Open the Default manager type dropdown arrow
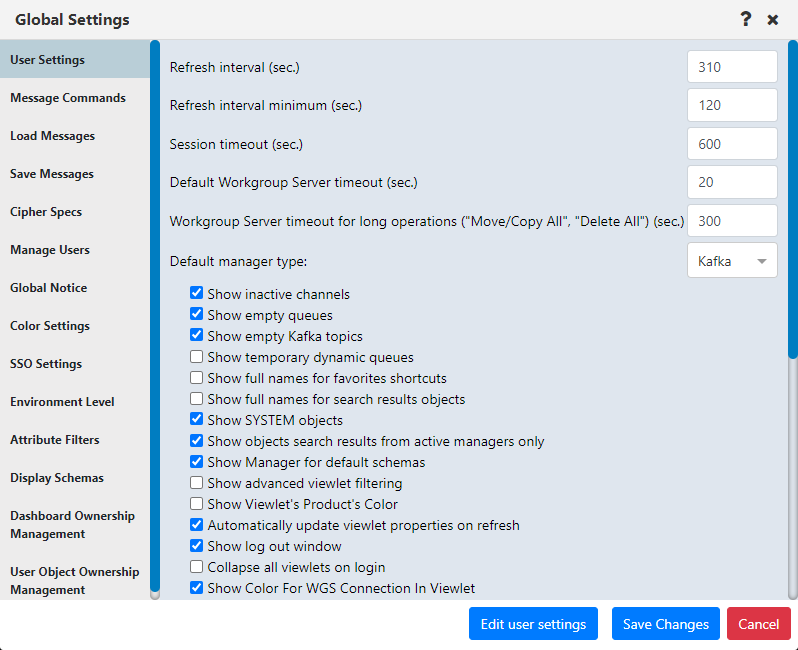This screenshot has height=650, width=798. pos(761,261)
